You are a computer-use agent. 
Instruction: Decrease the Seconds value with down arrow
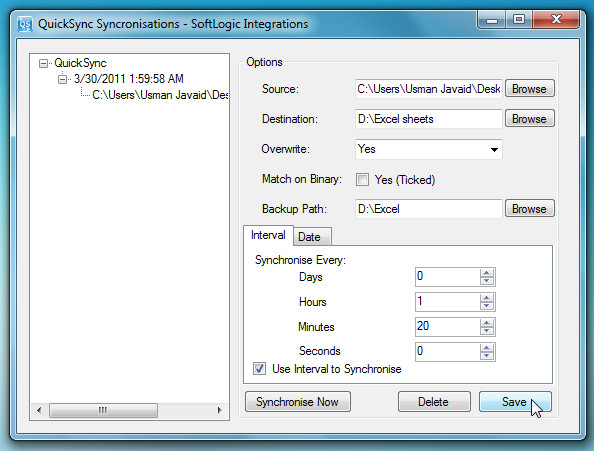tap(487, 356)
